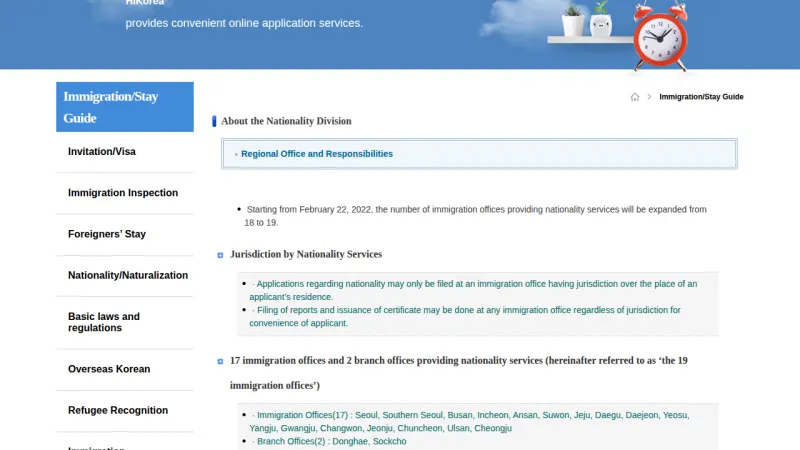This screenshot has height=450, width=800.
Task: Open Overseas Korean in the sidebar
Action: tap(109, 369)
